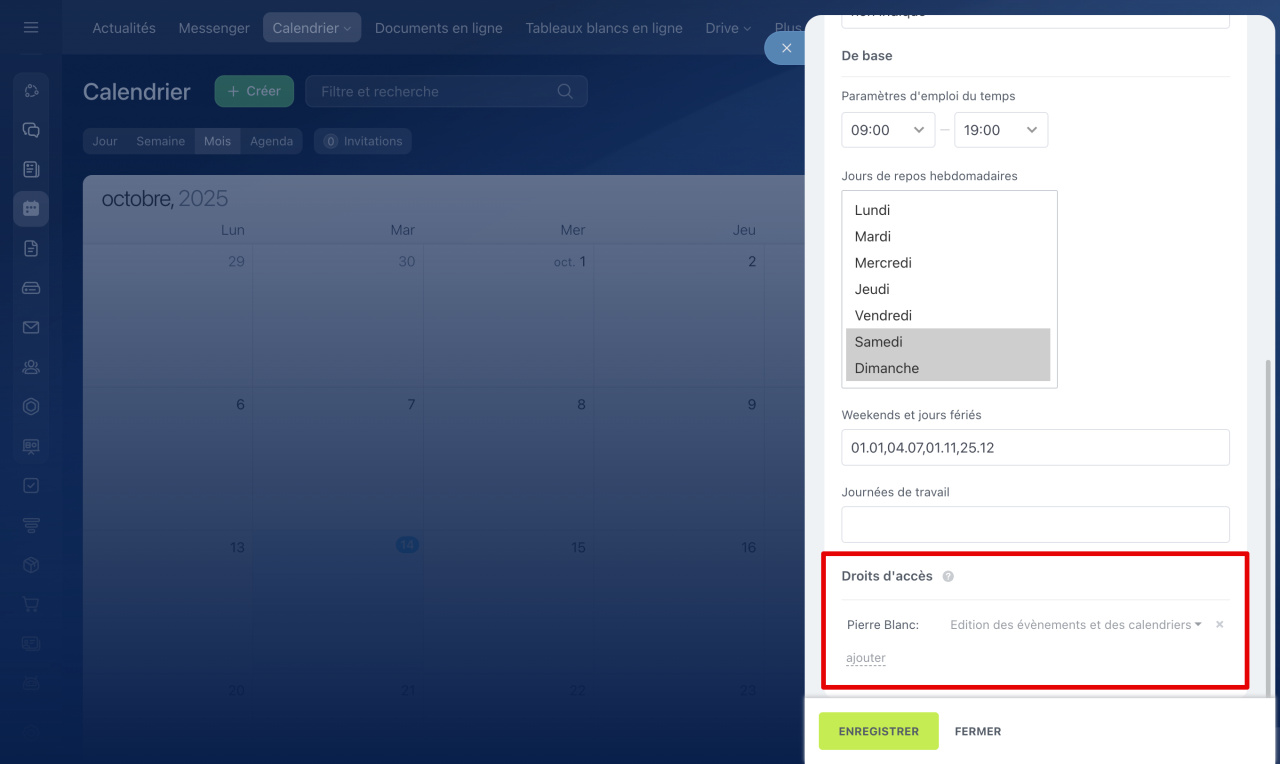Open the 19:00 end time dropdown

click(1001, 130)
